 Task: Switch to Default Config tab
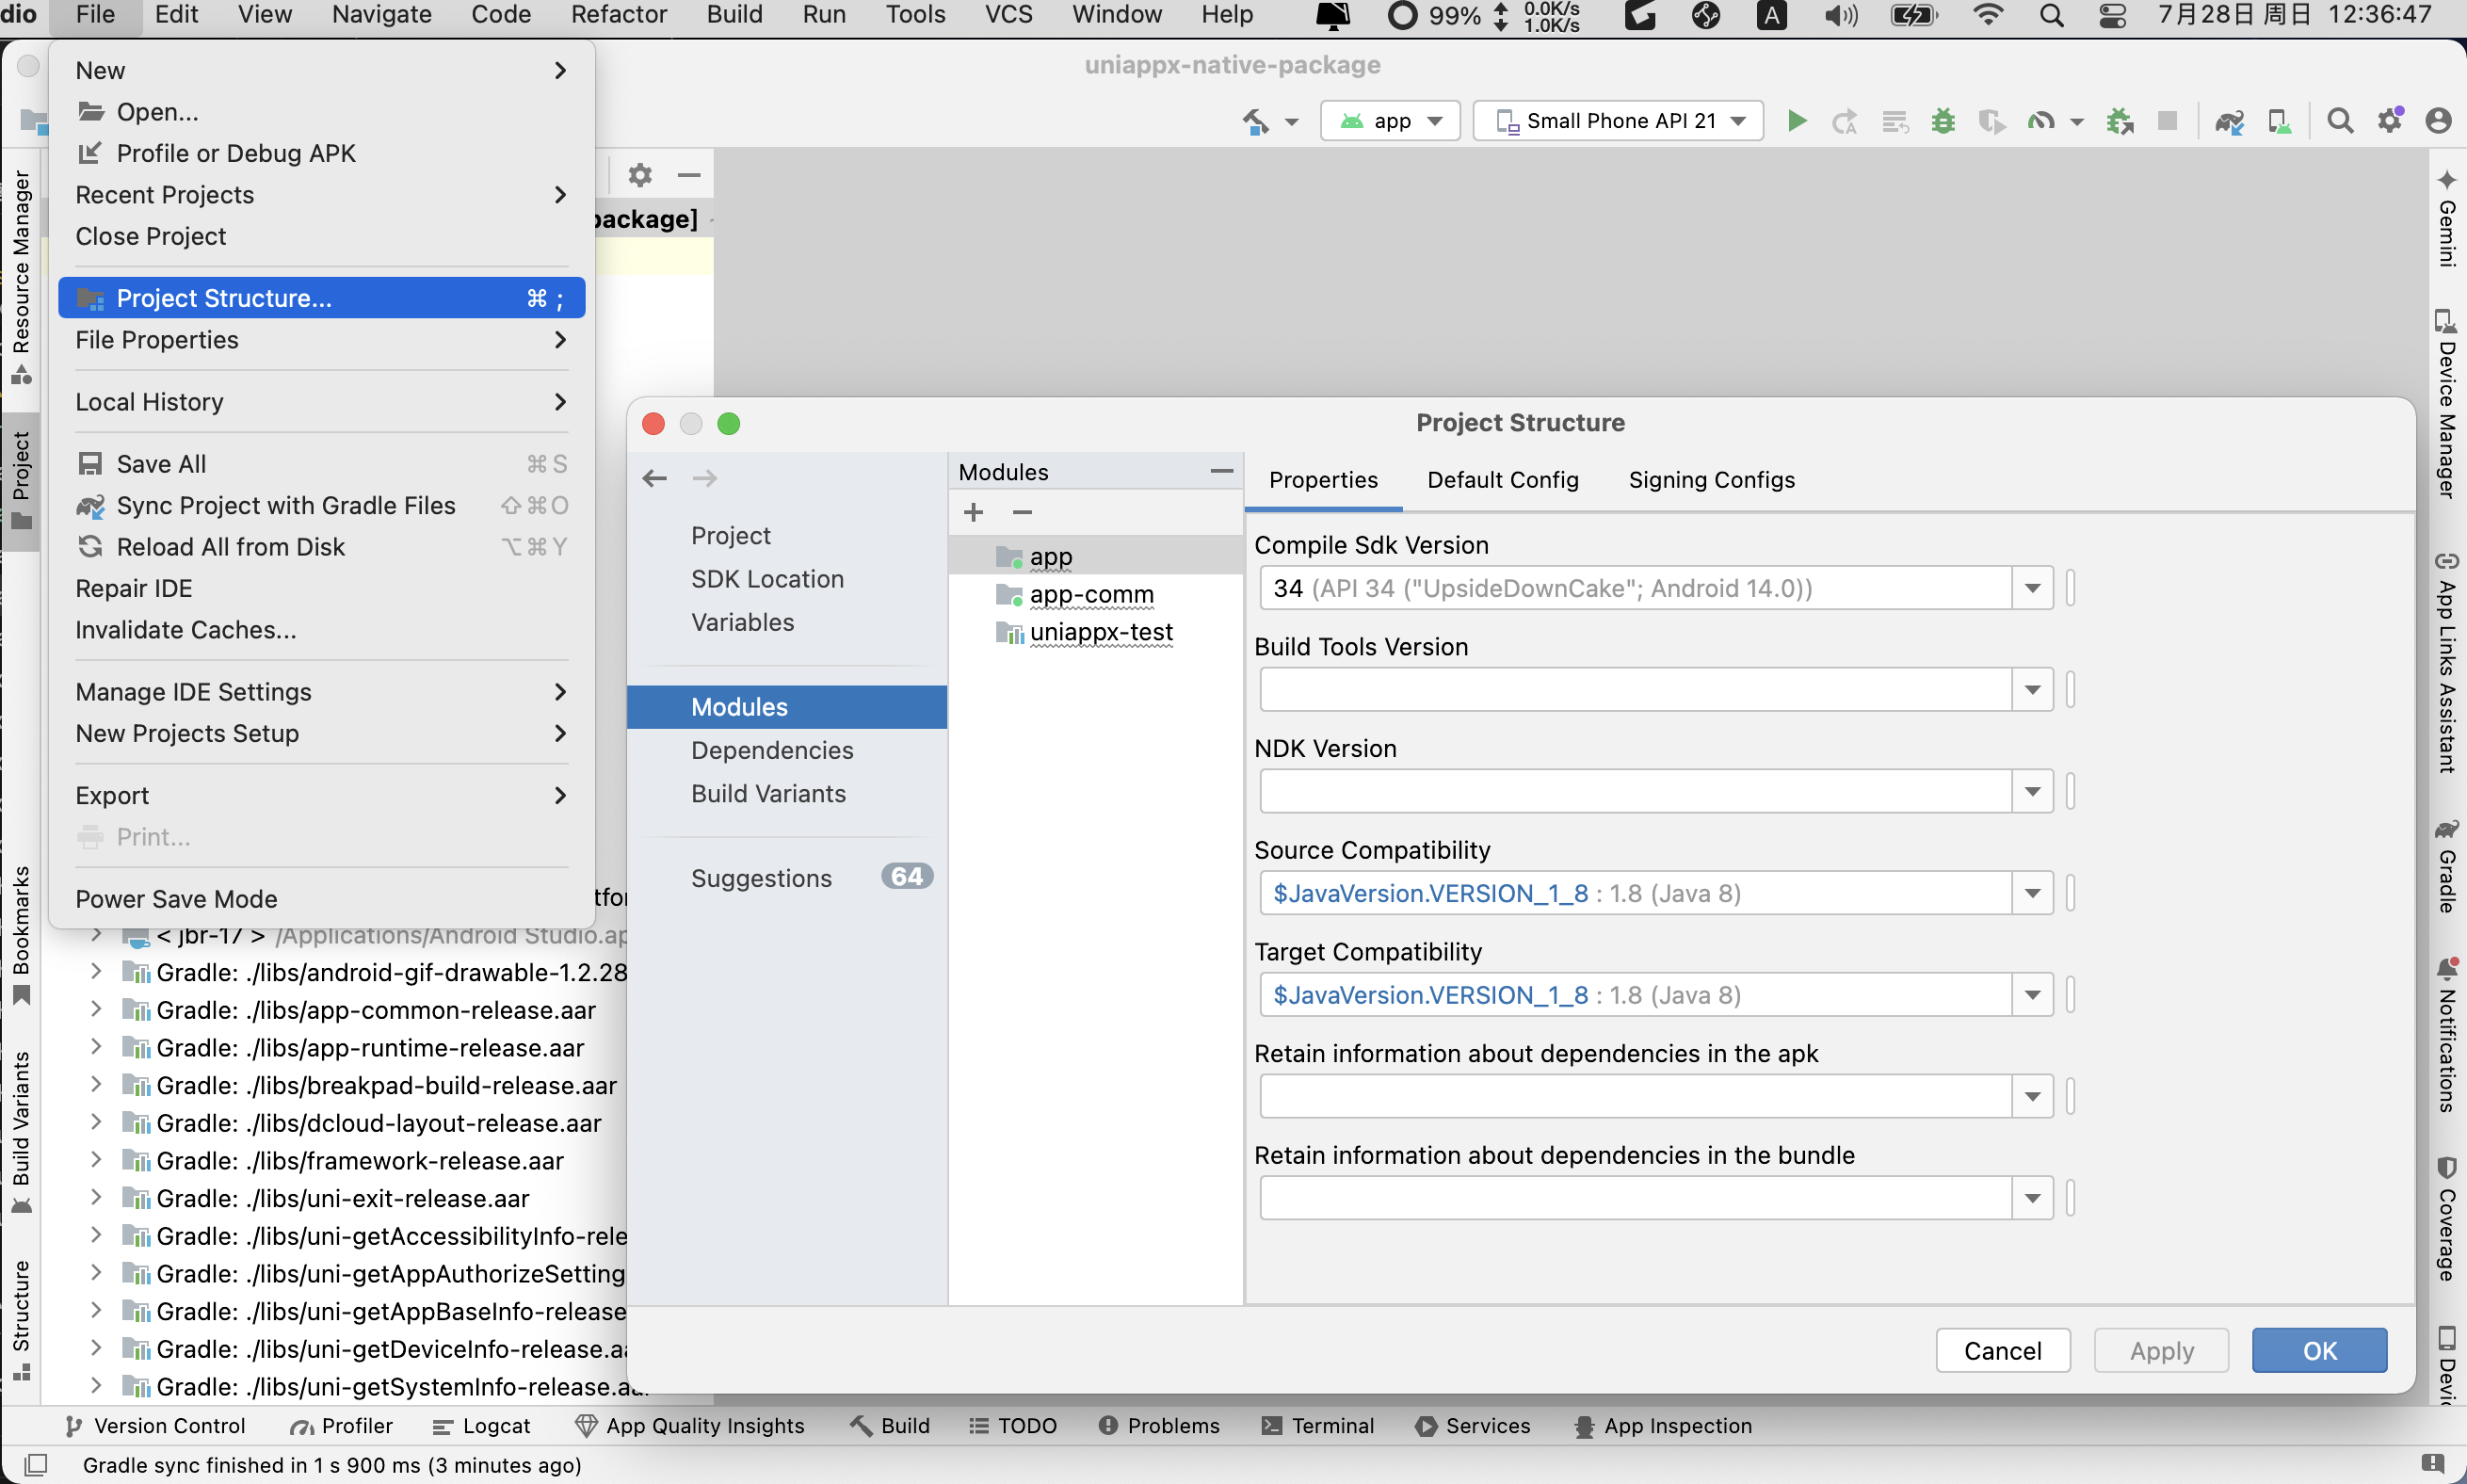pyautogui.click(x=1502, y=480)
